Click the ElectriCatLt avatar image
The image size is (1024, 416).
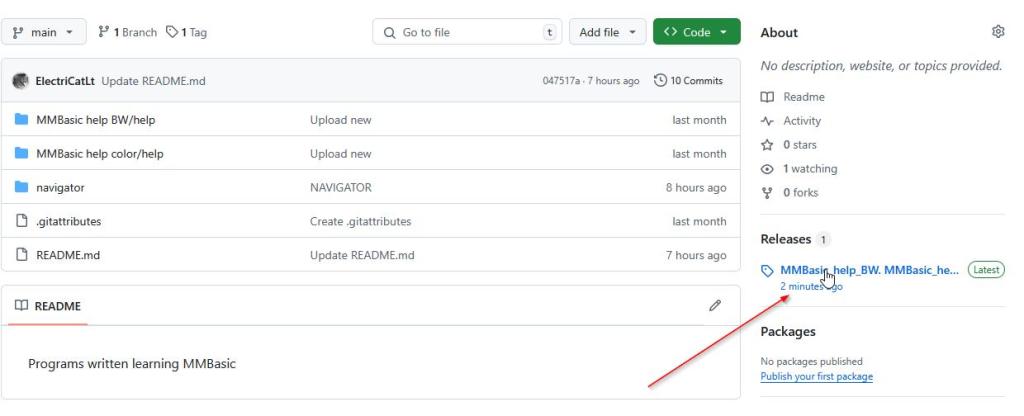(x=20, y=81)
